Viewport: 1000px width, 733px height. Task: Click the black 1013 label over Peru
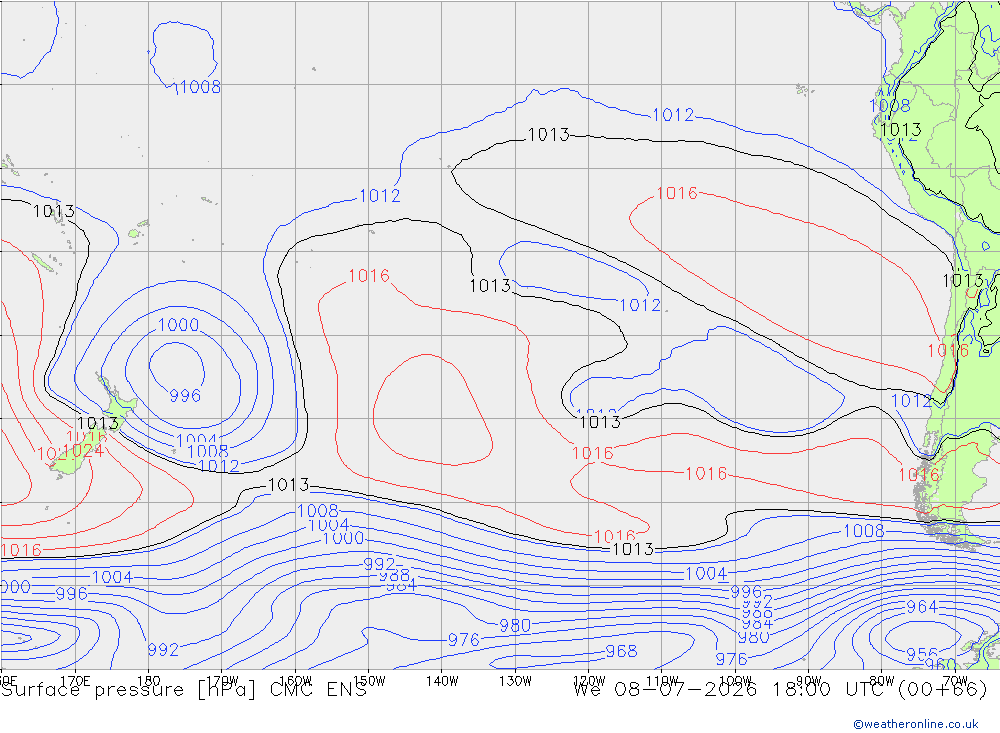tap(901, 130)
